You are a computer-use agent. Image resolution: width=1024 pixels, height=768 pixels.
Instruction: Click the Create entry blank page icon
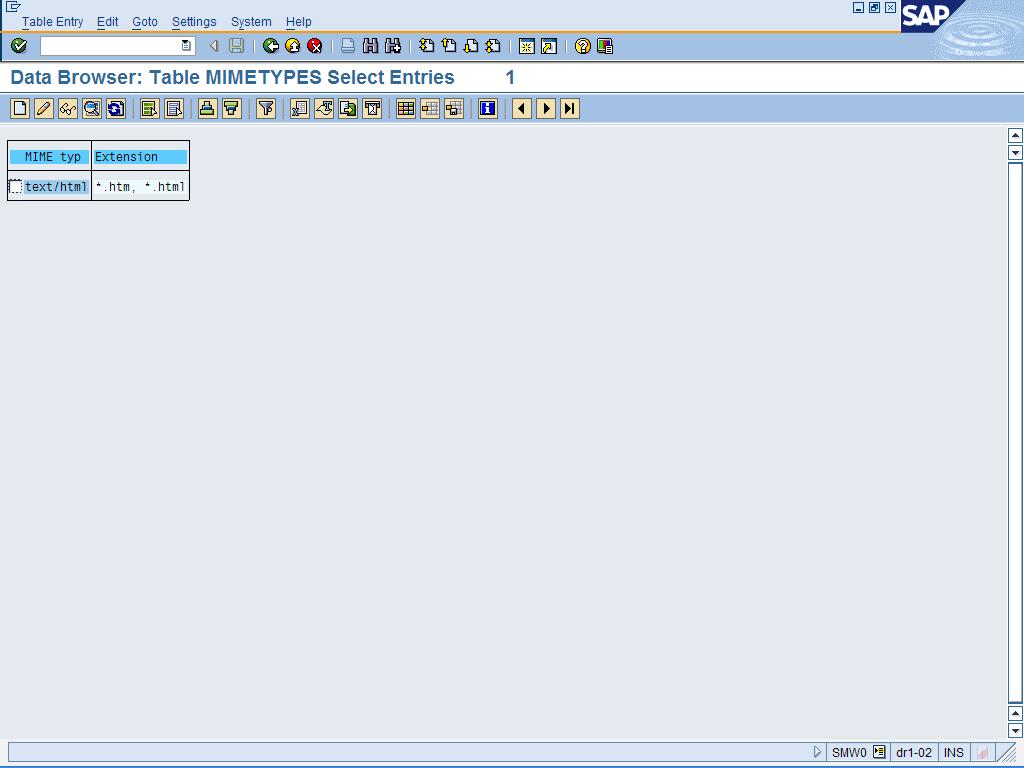(x=20, y=108)
